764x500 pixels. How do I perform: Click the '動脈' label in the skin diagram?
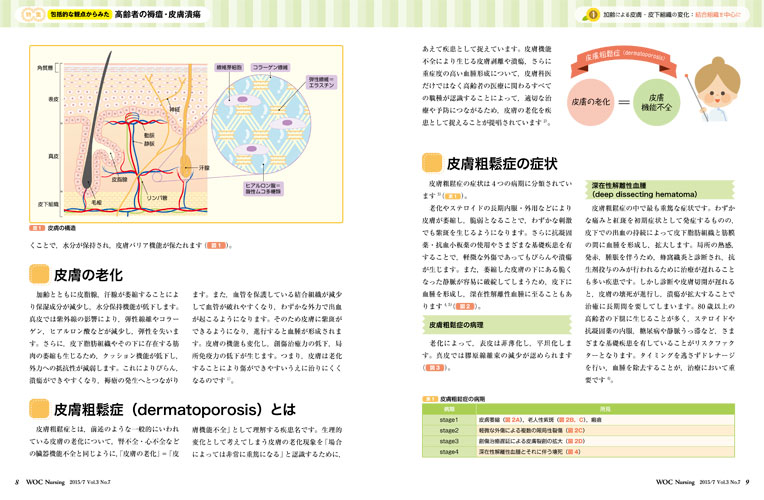point(149,135)
